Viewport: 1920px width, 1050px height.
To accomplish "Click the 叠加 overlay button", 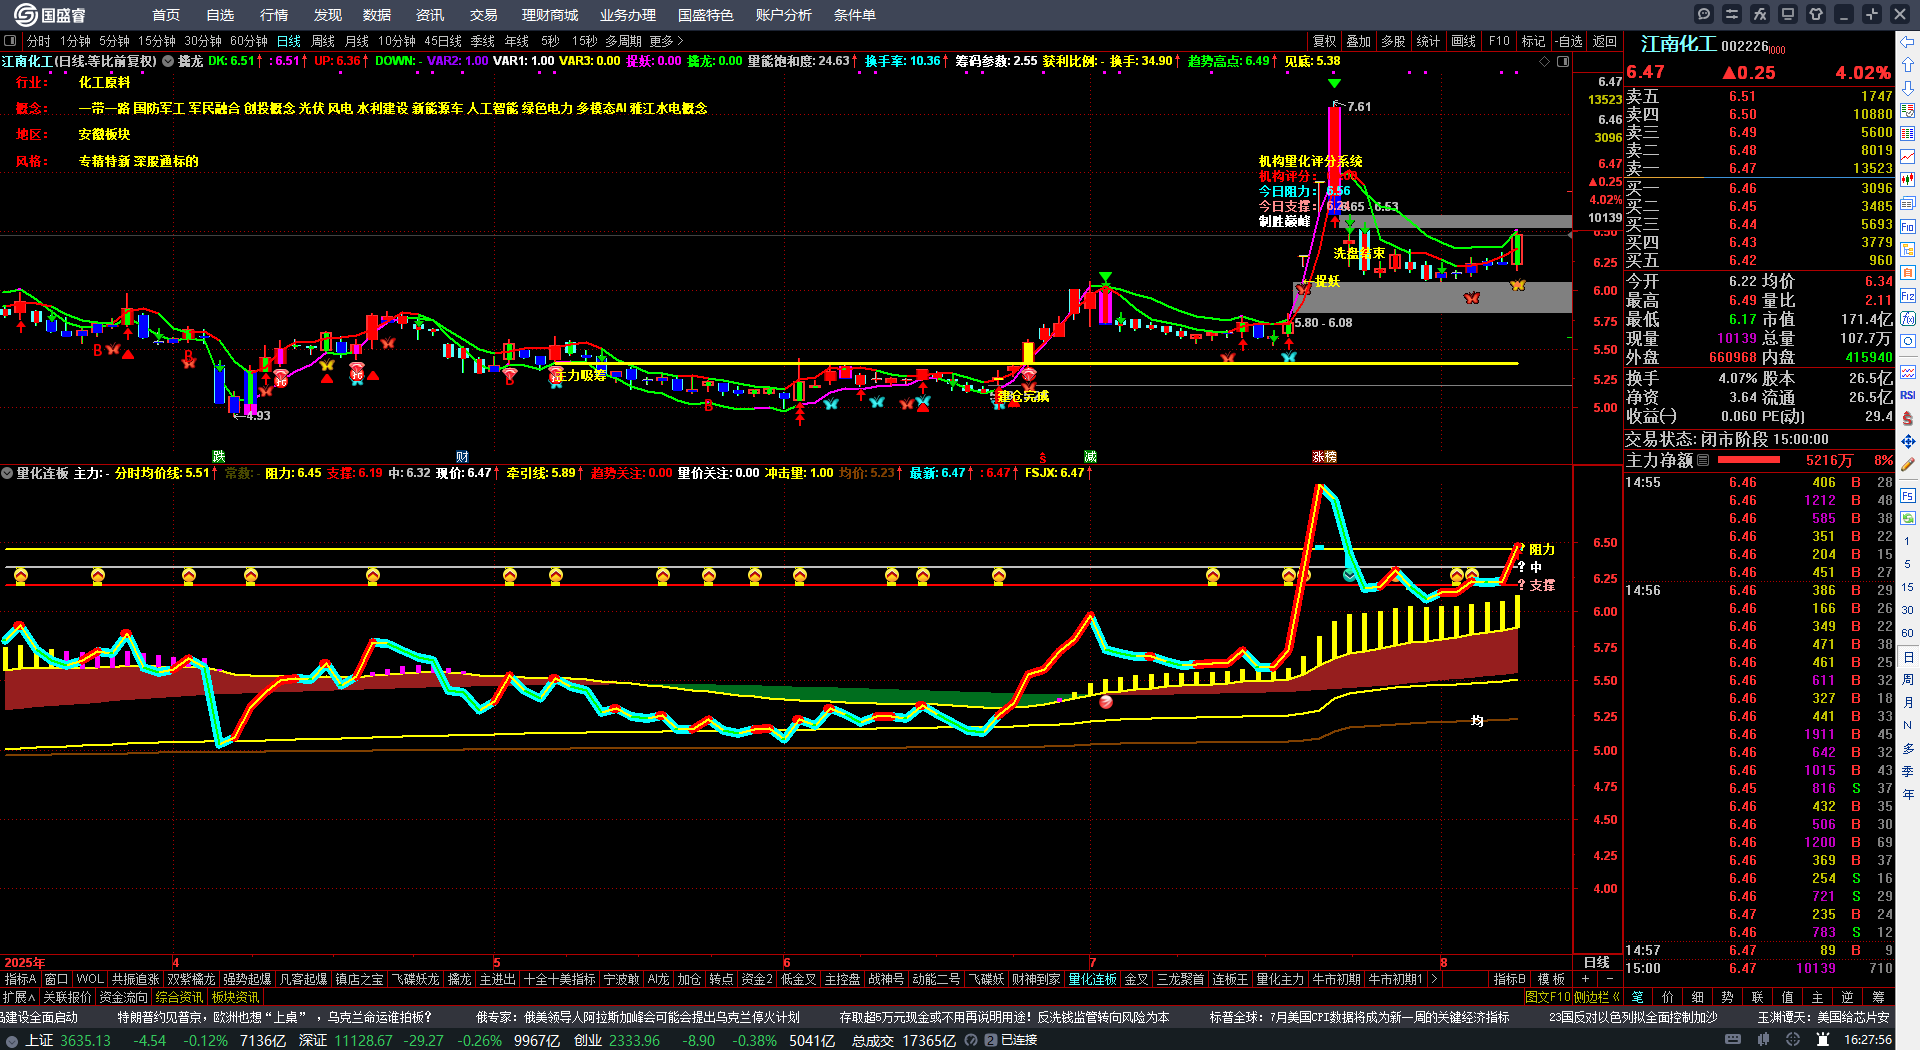I will pos(1358,41).
